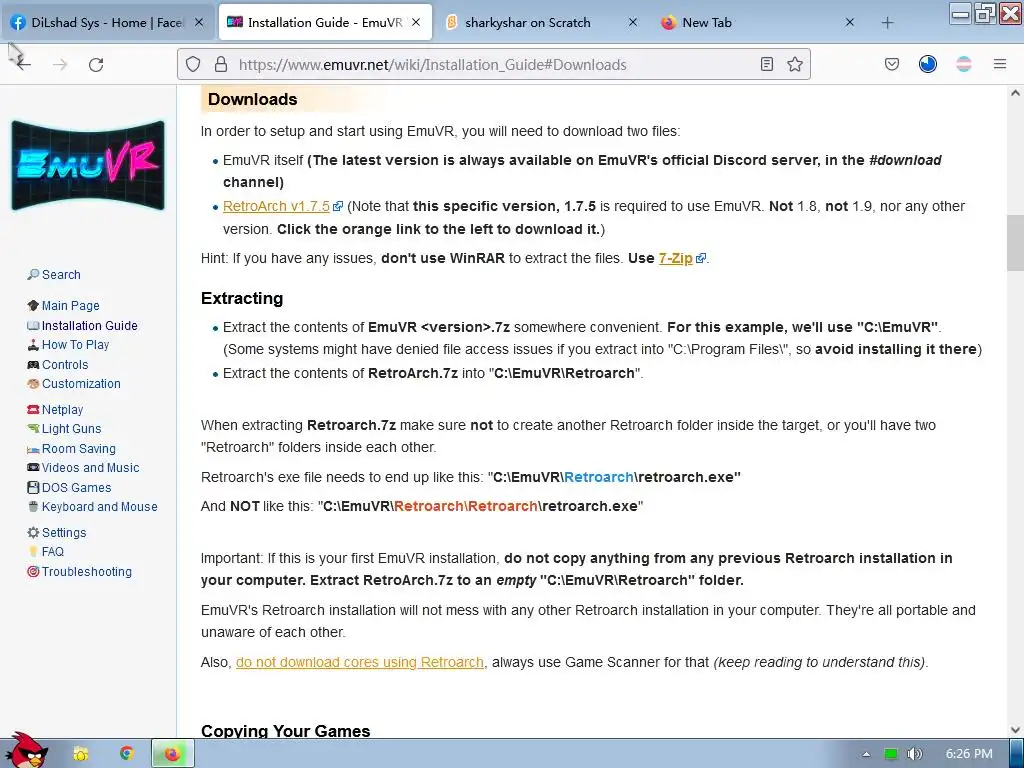The height and width of the screenshot is (768, 1024).
Task: Click the shield tracking protection icon
Action: pyautogui.click(x=193, y=64)
